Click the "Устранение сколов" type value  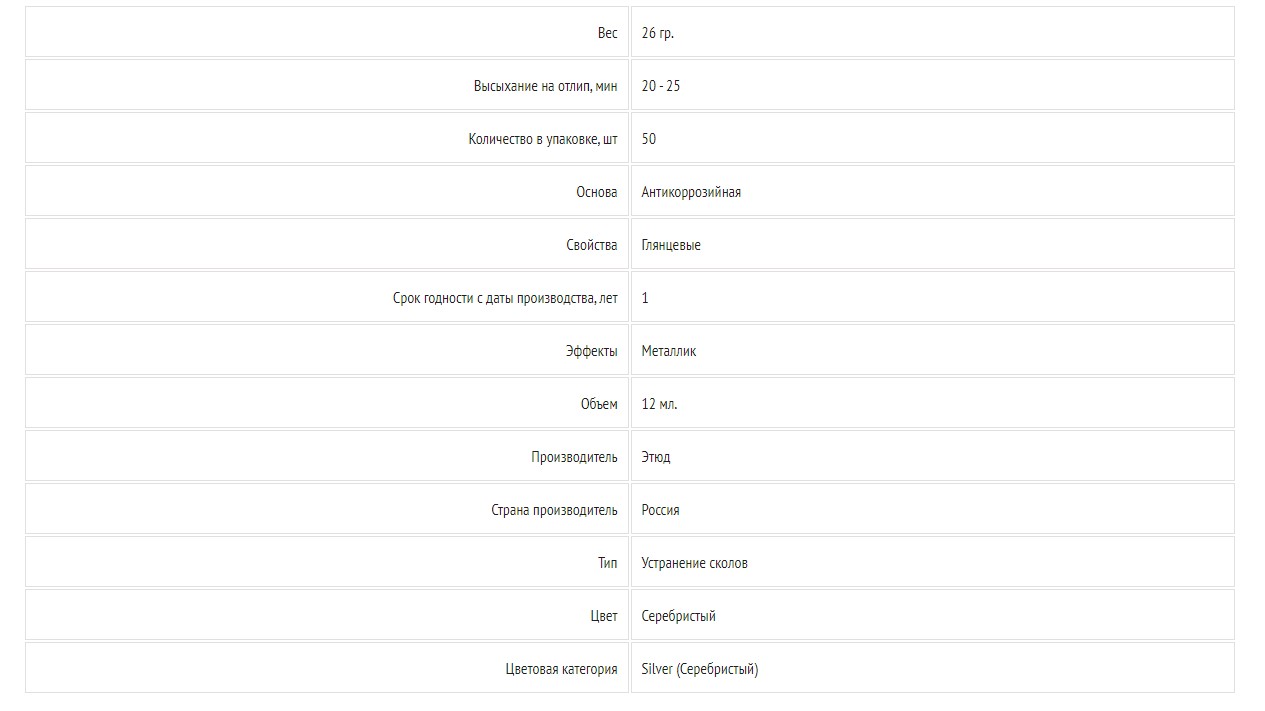click(694, 563)
